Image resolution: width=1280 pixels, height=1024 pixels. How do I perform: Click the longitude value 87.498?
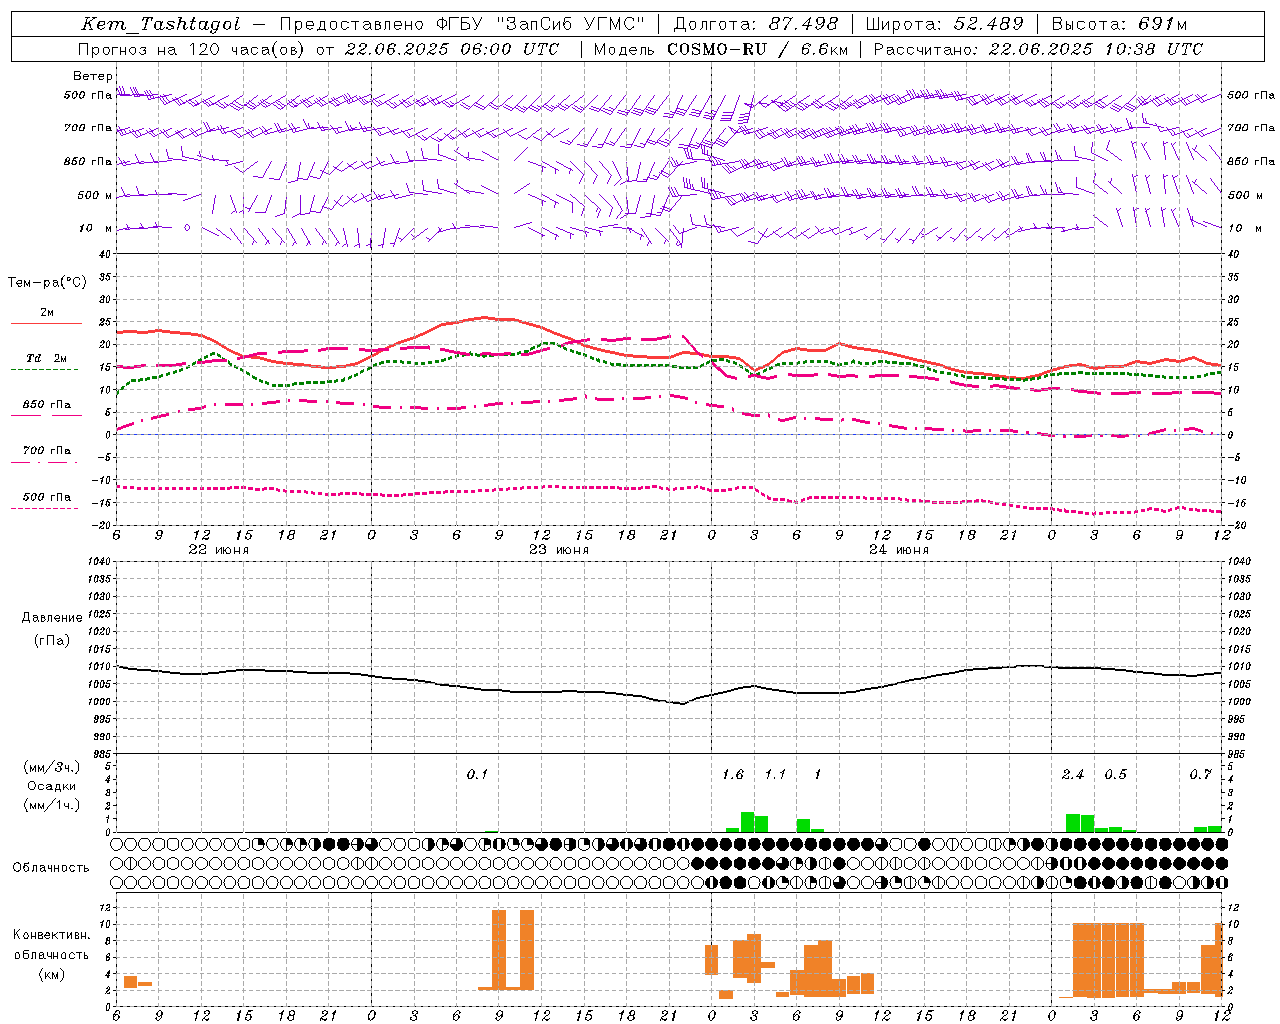pyautogui.click(x=803, y=24)
